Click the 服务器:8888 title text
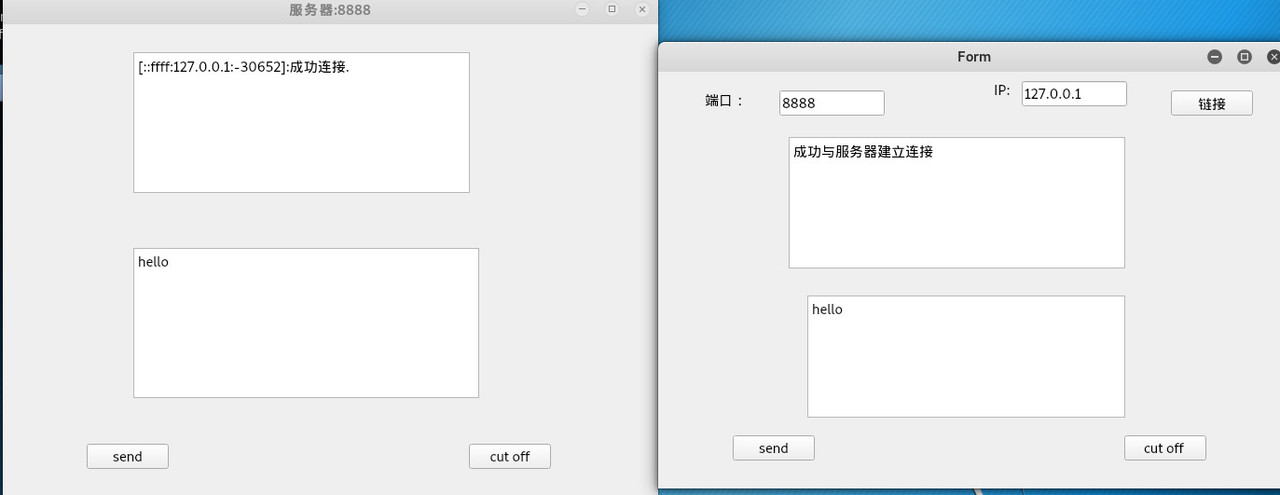 point(330,10)
